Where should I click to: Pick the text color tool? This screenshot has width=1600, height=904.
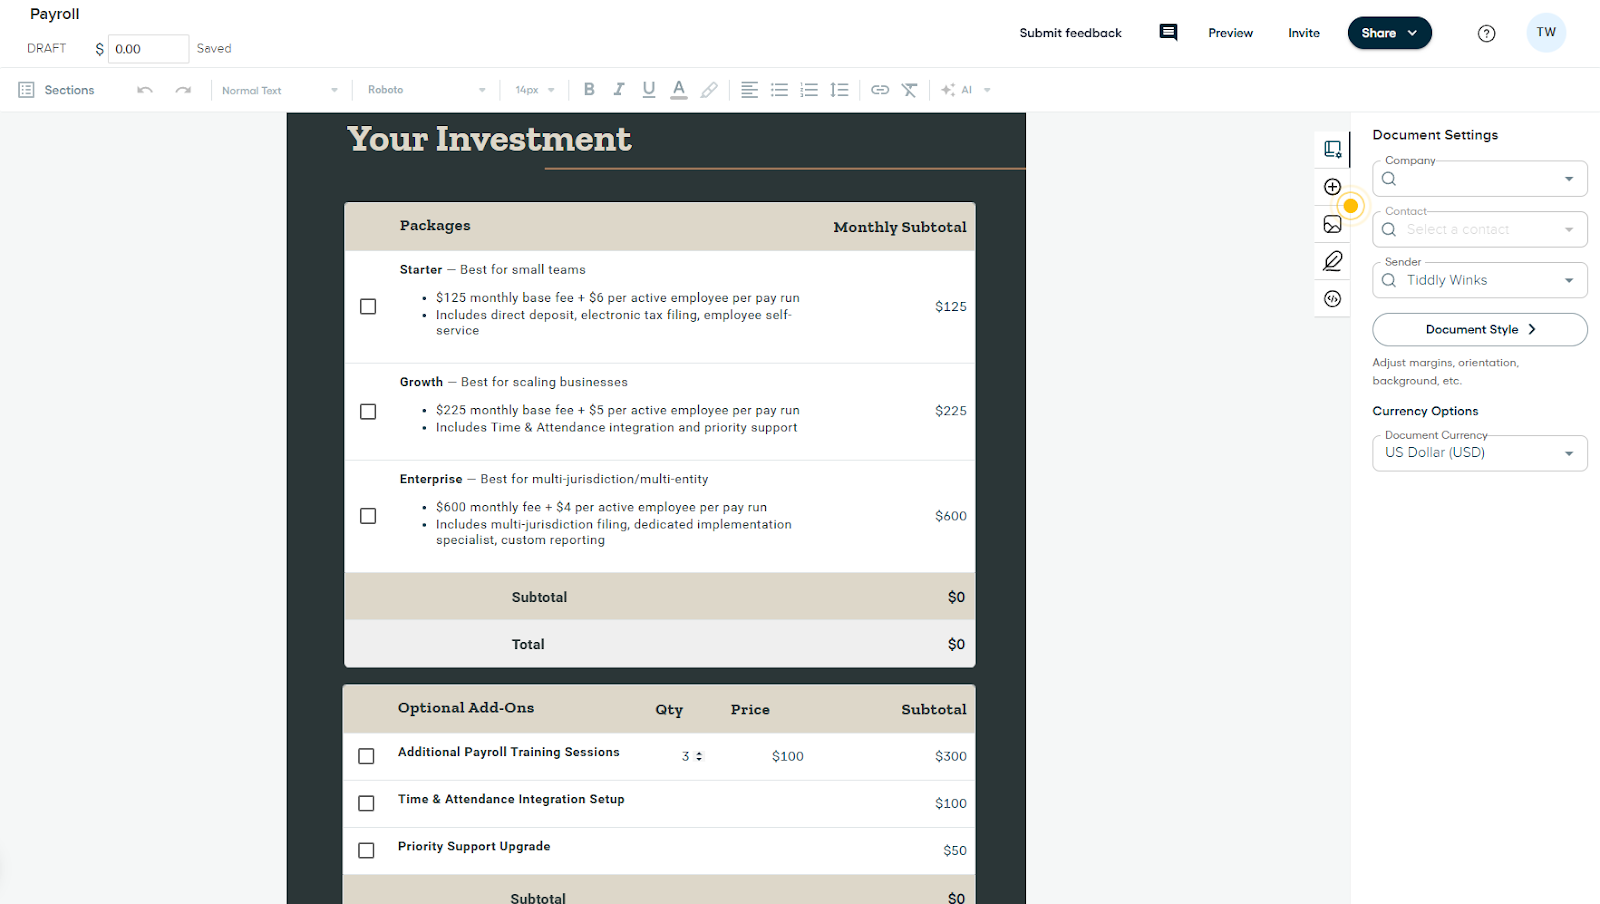click(679, 90)
